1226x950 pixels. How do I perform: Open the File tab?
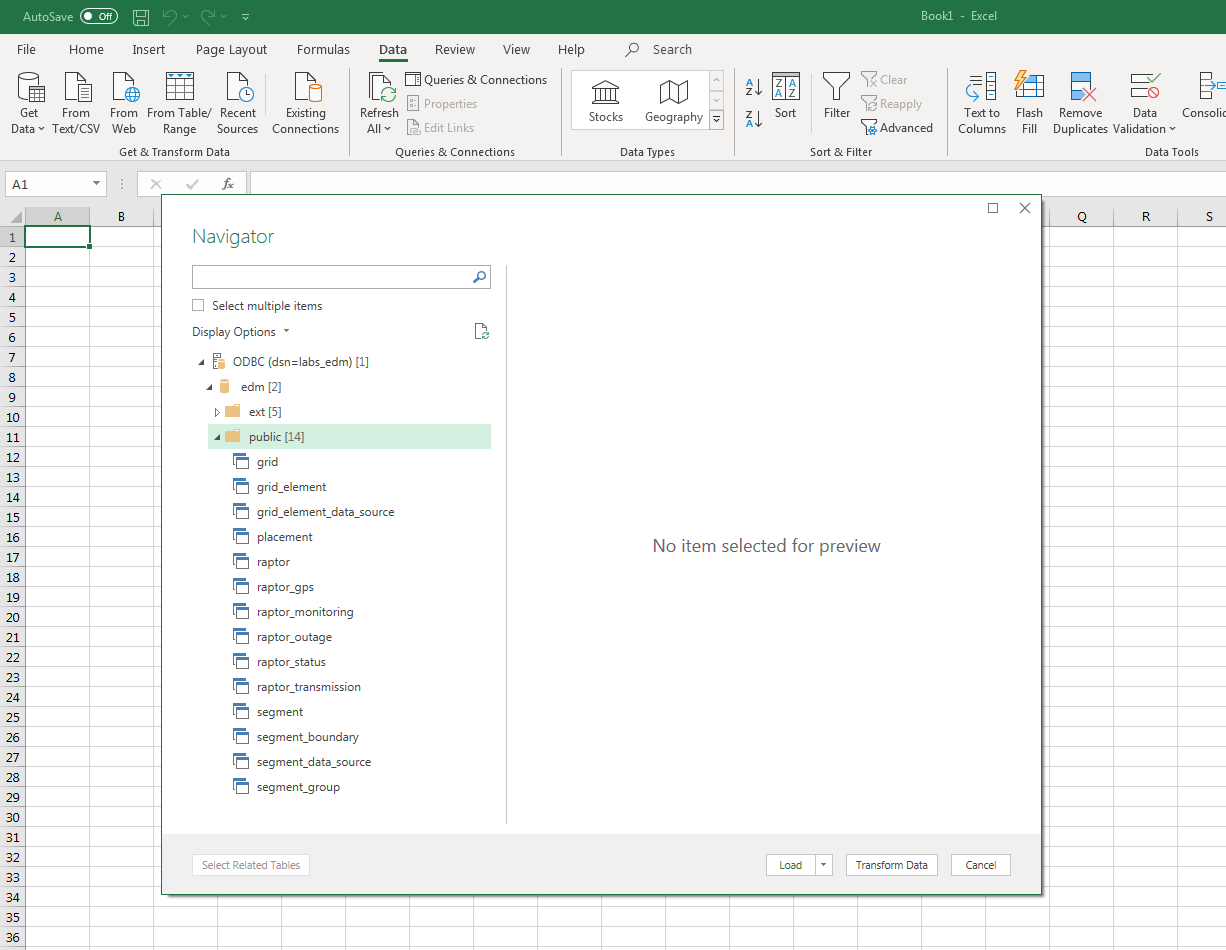[26, 50]
